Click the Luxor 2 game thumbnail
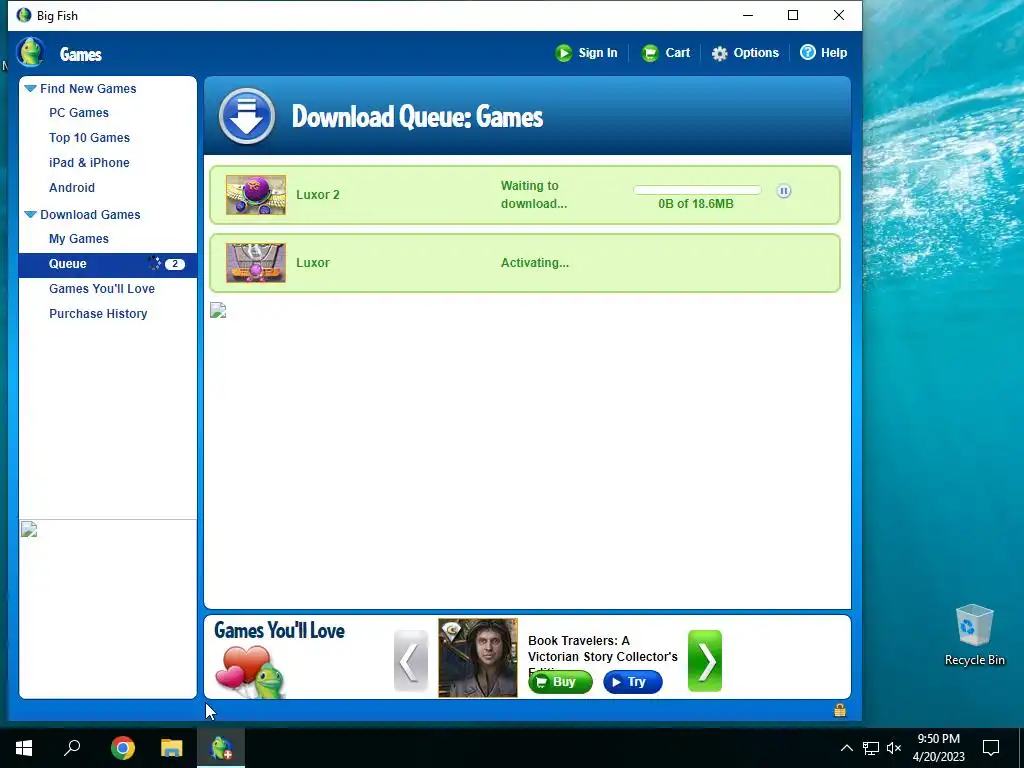Image resolution: width=1024 pixels, height=768 pixels. (x=256, y=195)
